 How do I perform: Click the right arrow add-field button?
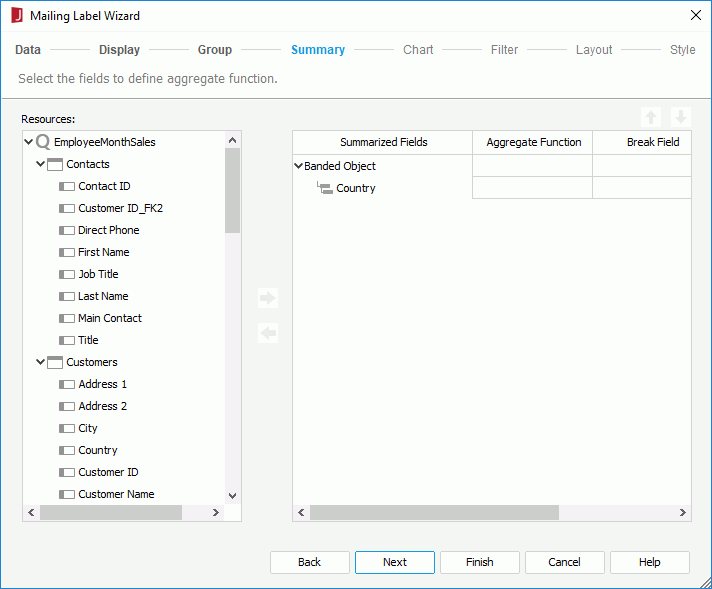click(267, 298)
